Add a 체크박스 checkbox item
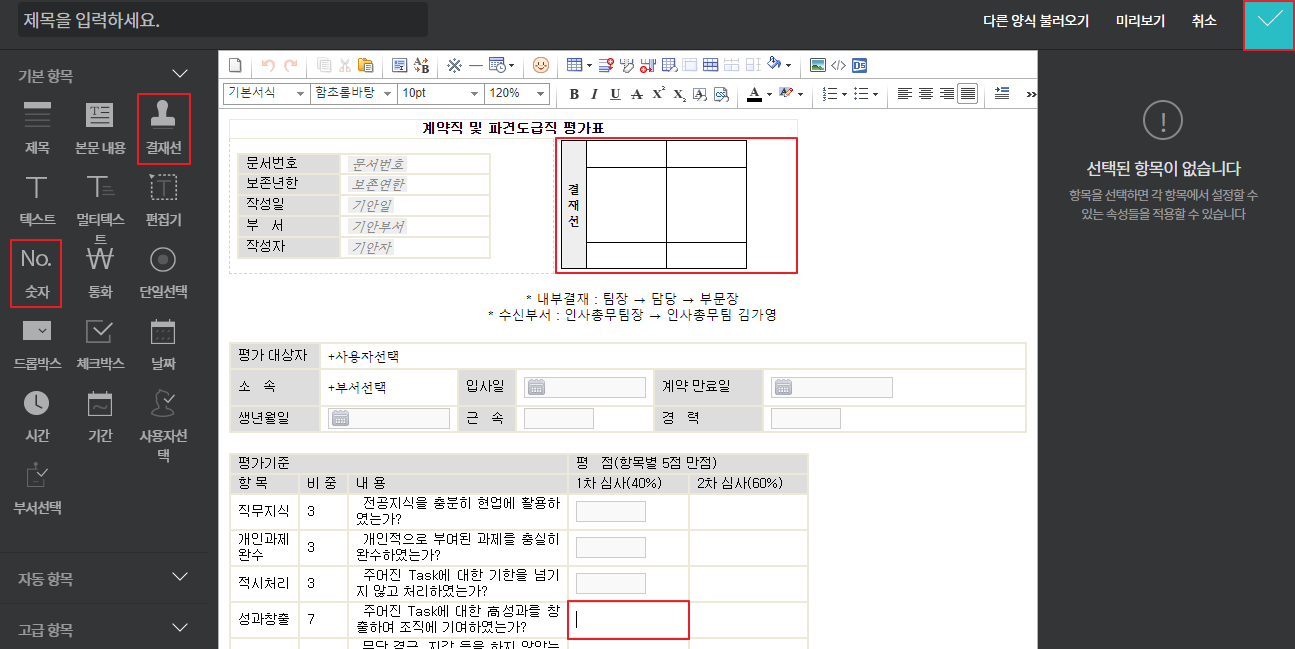1295x649 pixels. (x=100, y=344)
